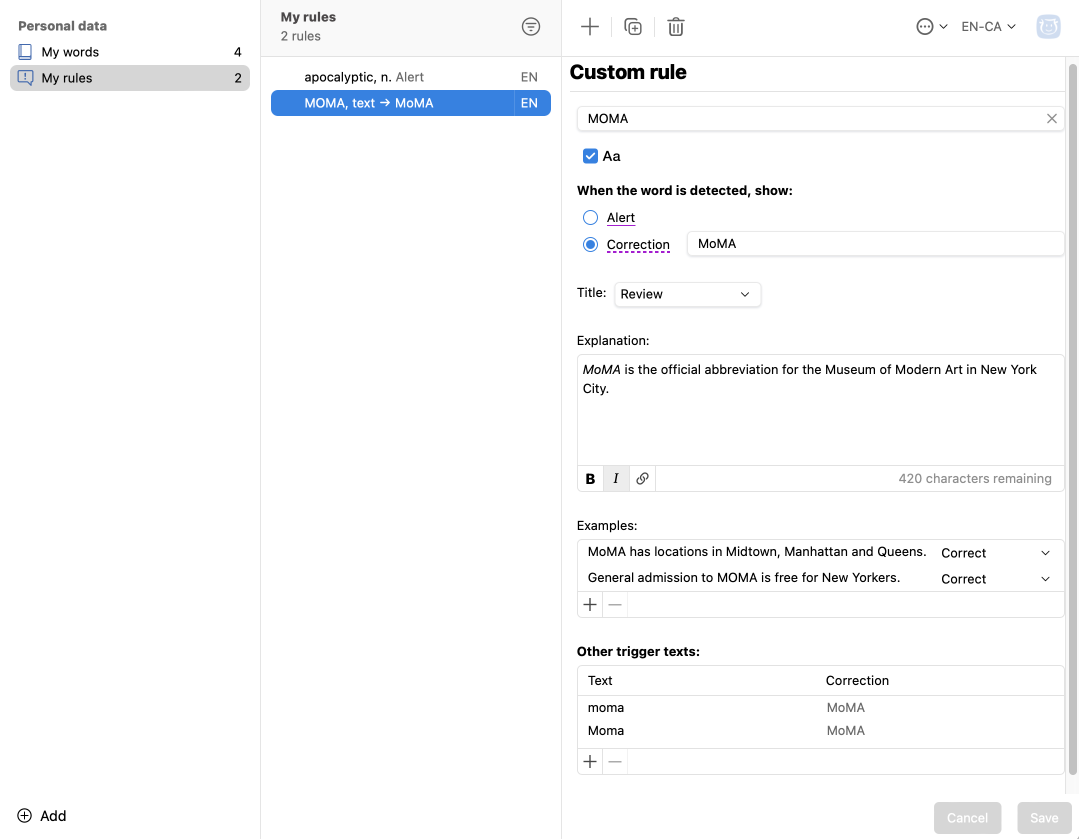
Task: Click the plus icon to add new rule
Action: point(590,27)
